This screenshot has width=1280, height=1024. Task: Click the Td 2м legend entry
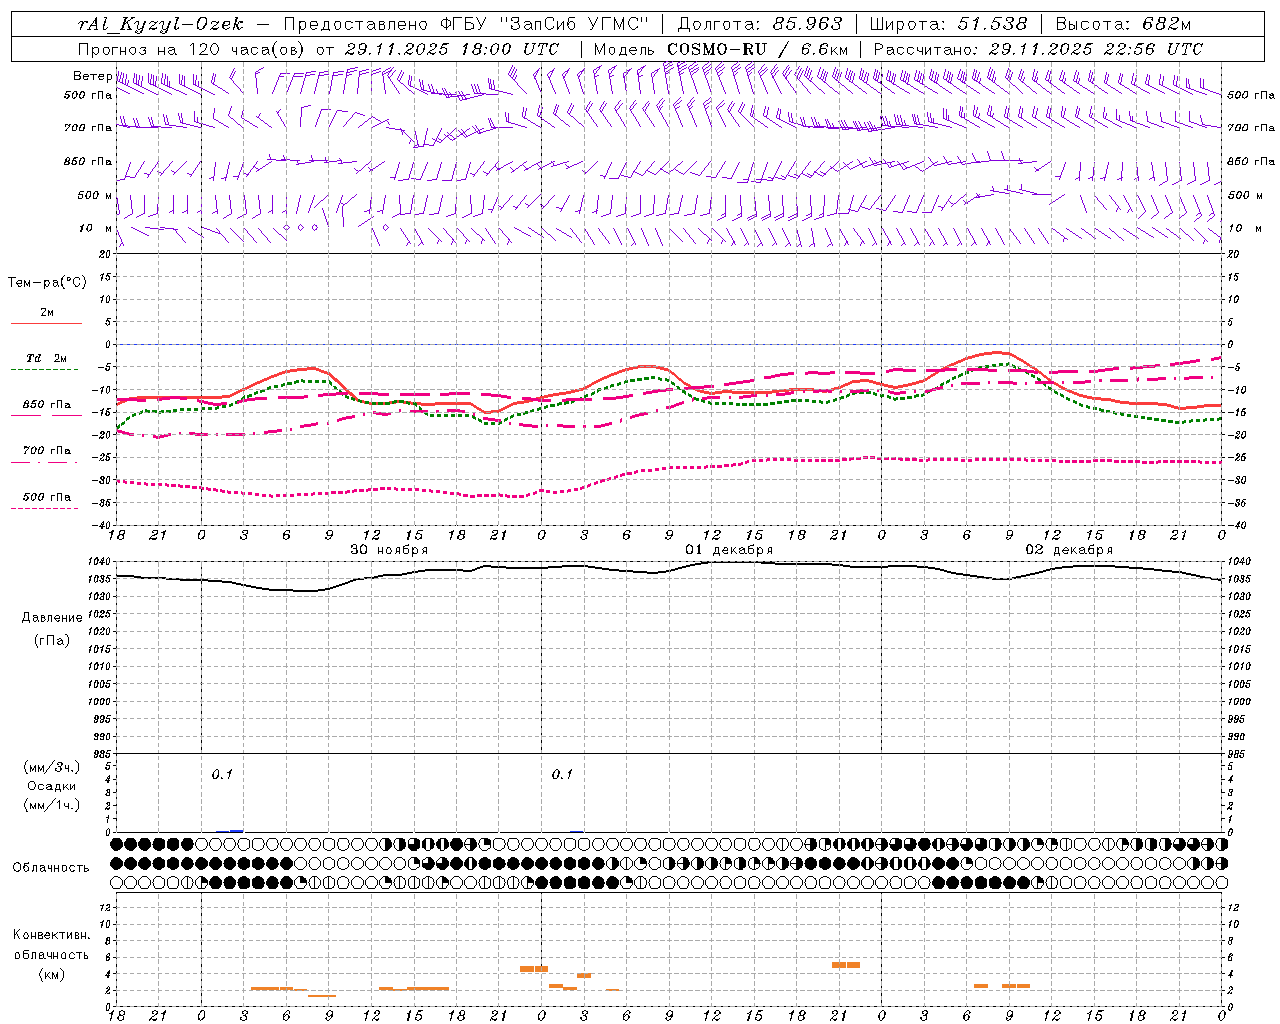(x=46, y=358)
